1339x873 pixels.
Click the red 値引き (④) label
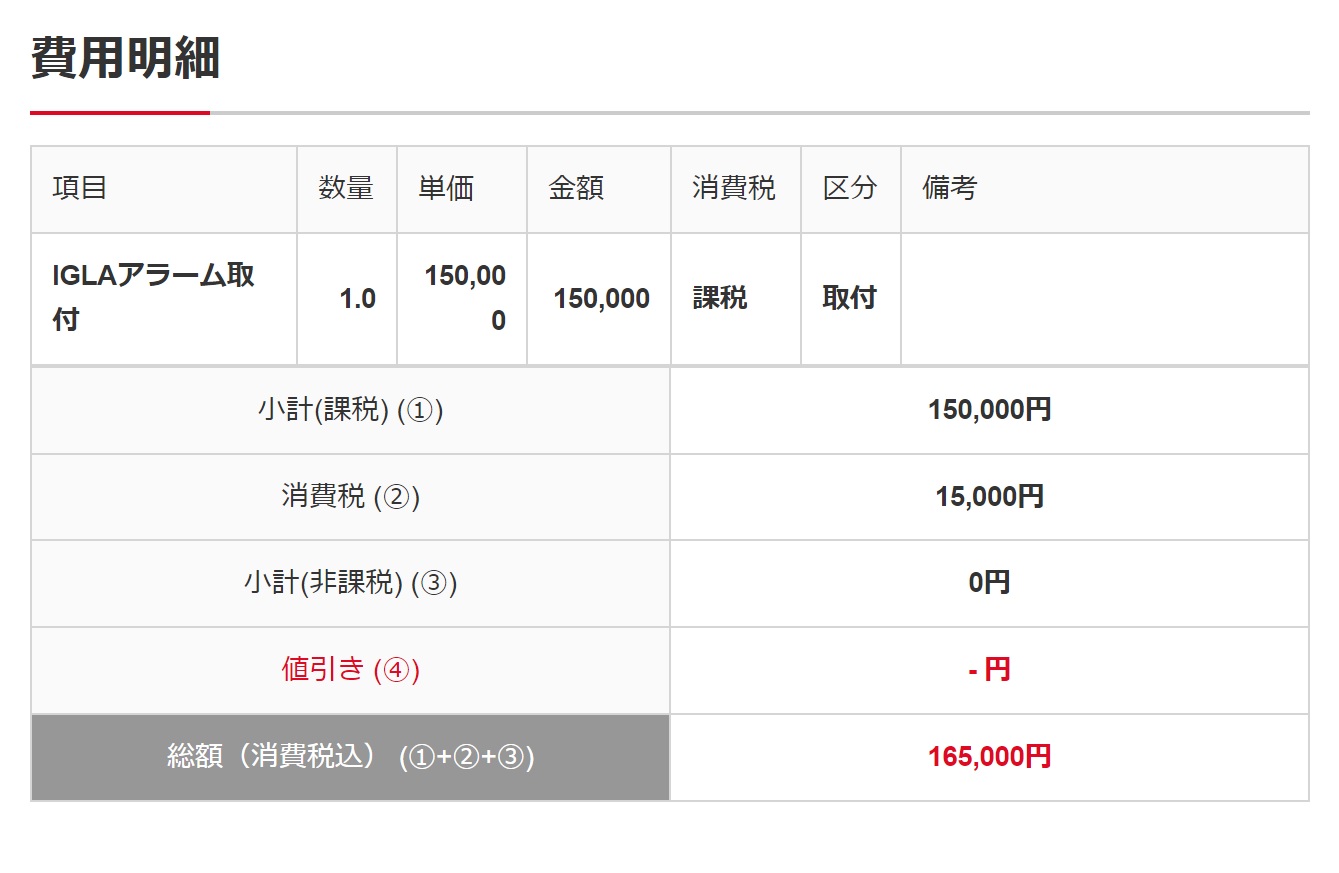tap(350, 670)
